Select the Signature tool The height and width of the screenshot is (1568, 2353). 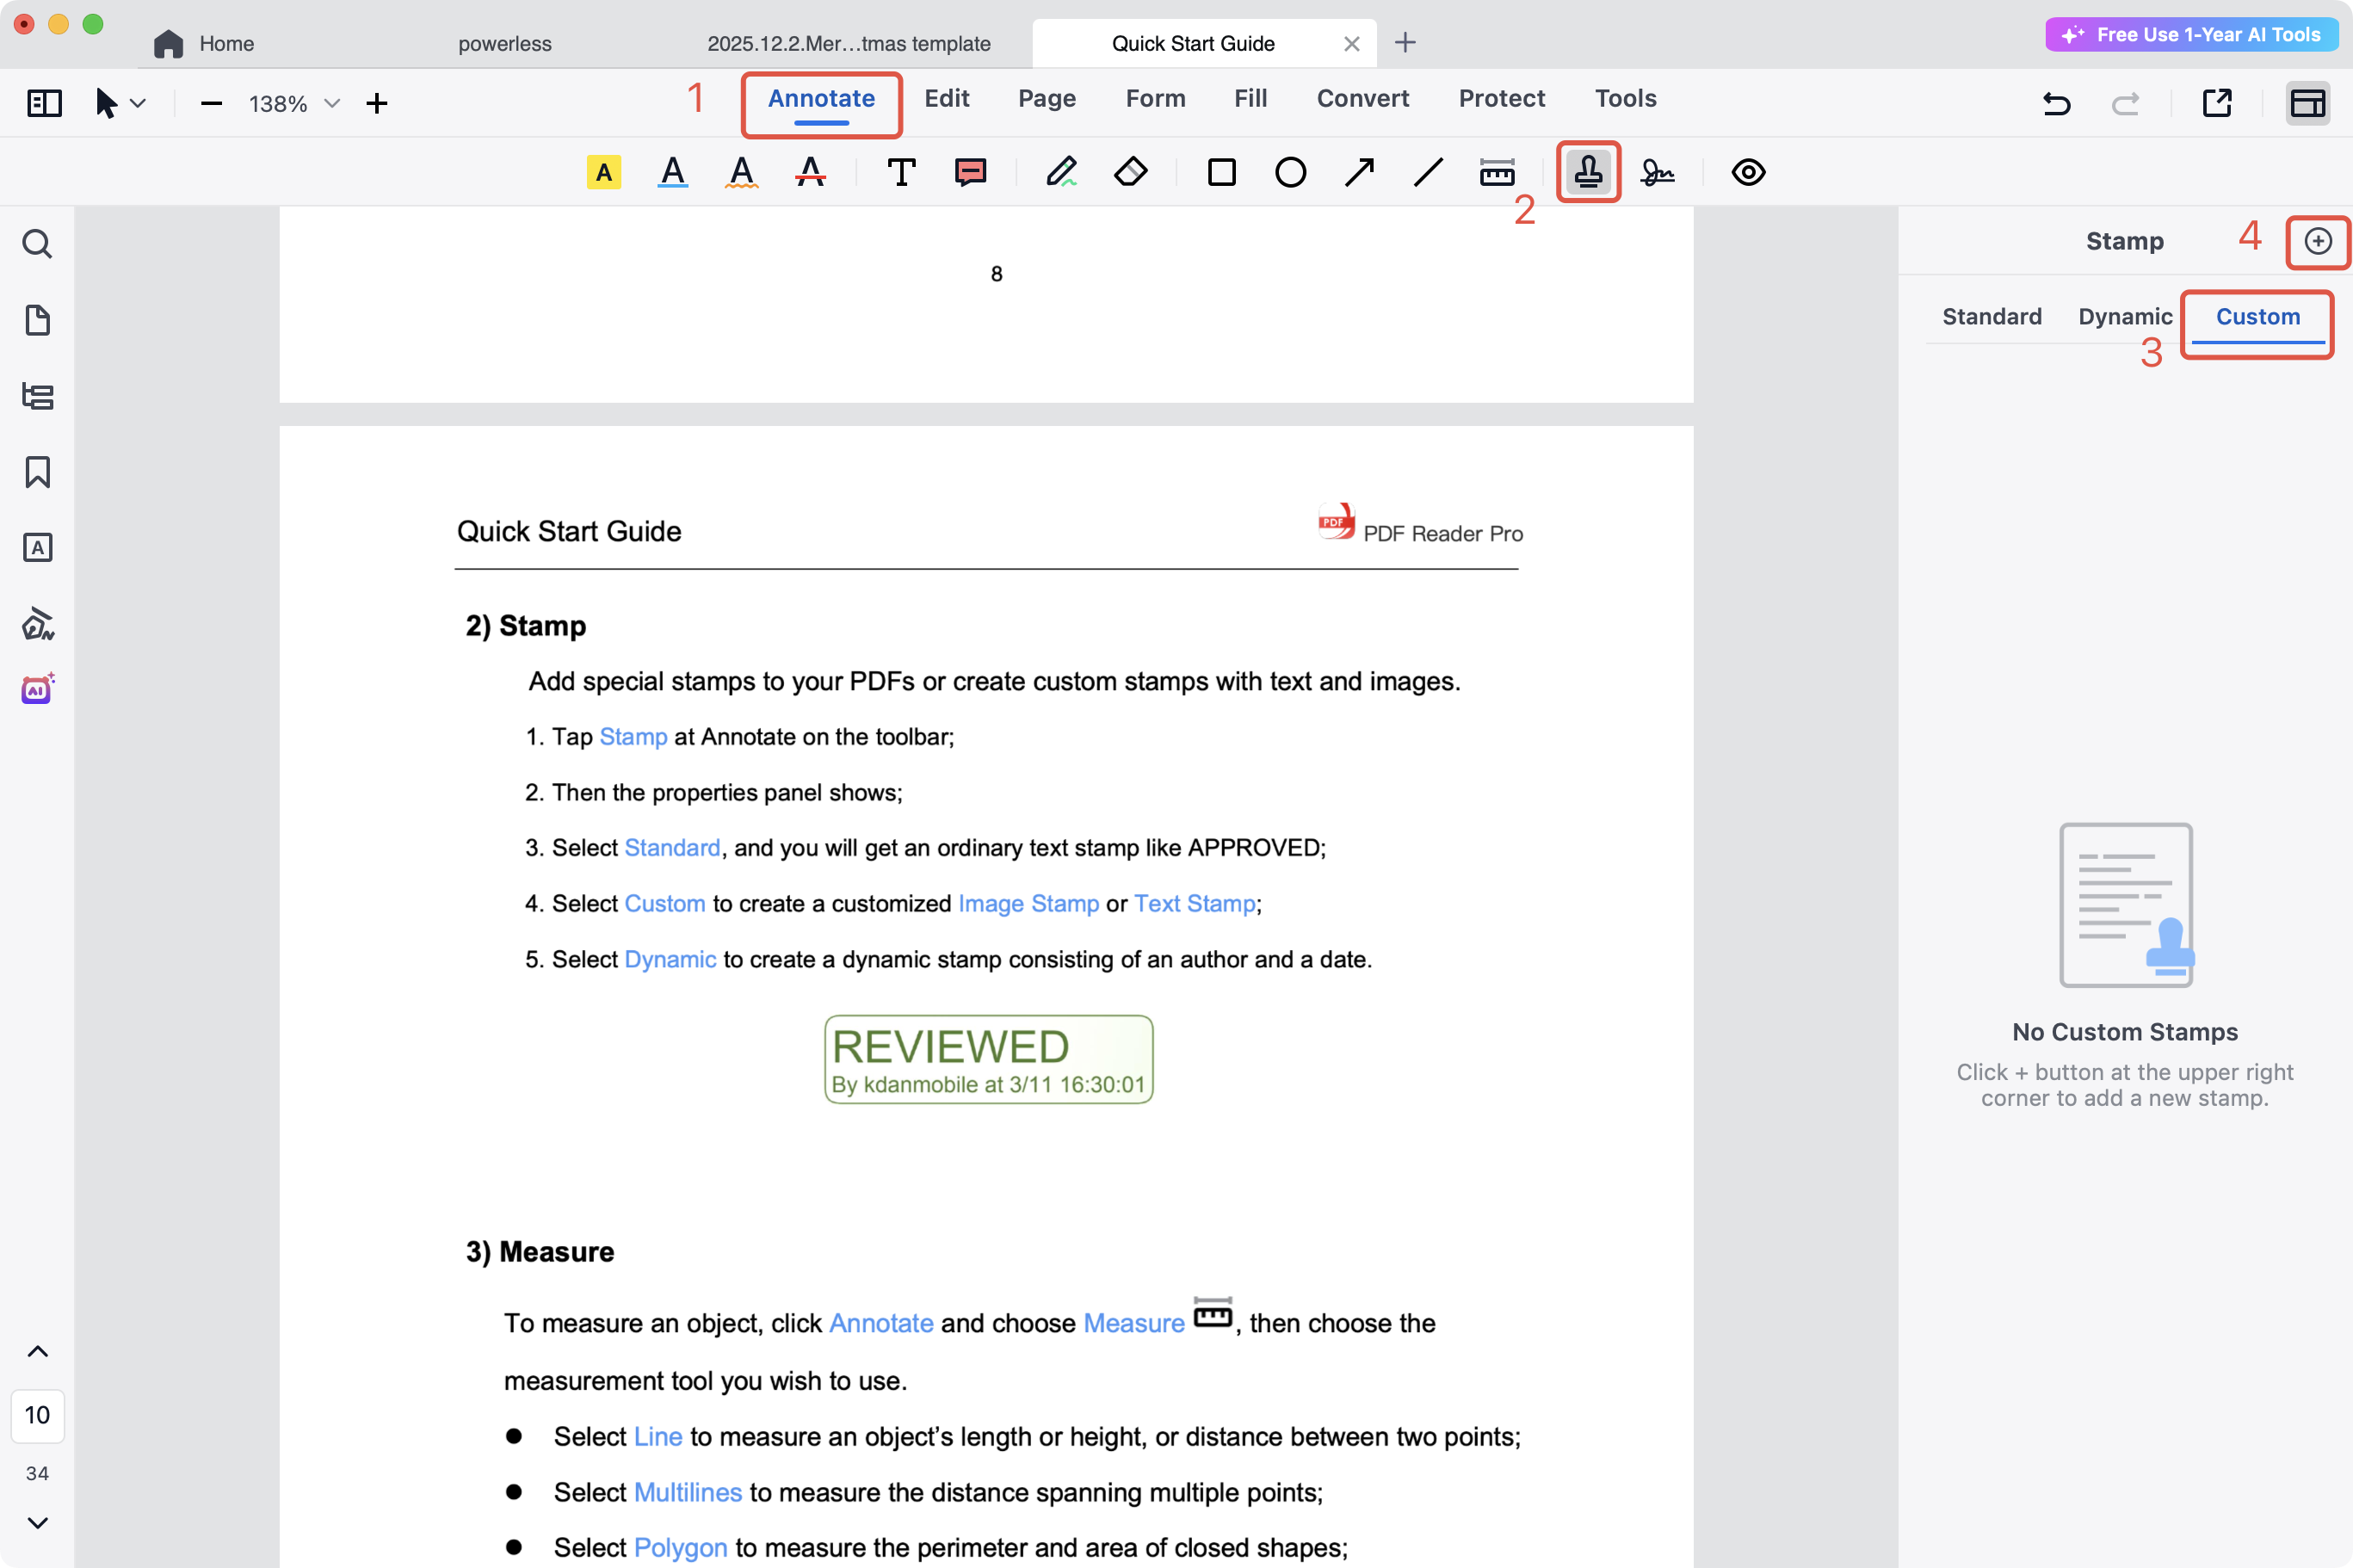(1657, 172)
